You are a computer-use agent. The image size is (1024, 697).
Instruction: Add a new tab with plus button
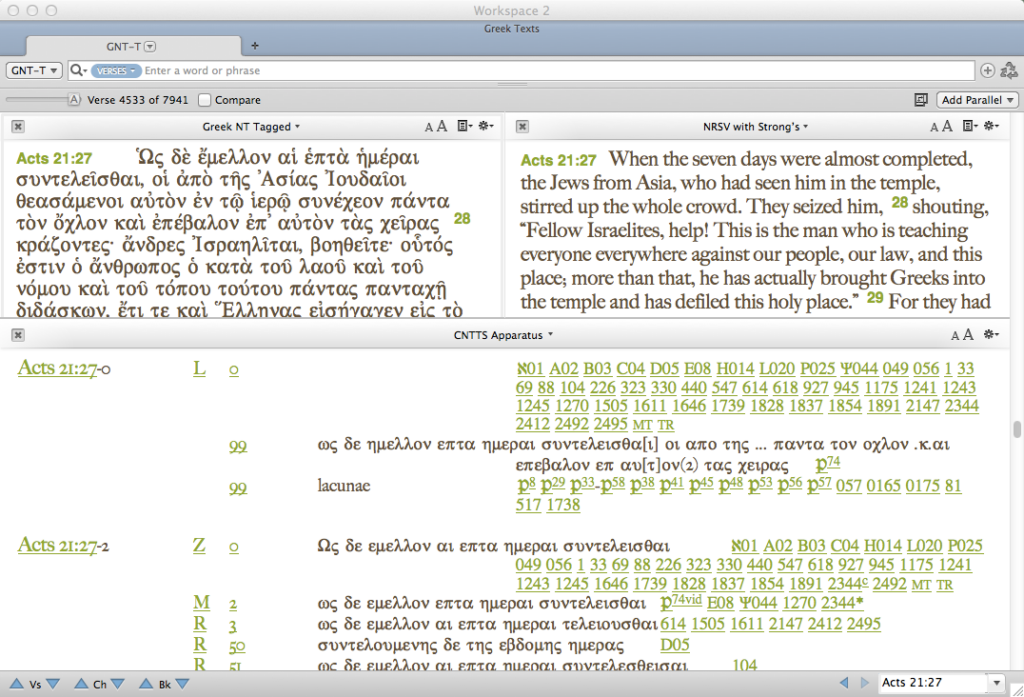coord(254,46)
